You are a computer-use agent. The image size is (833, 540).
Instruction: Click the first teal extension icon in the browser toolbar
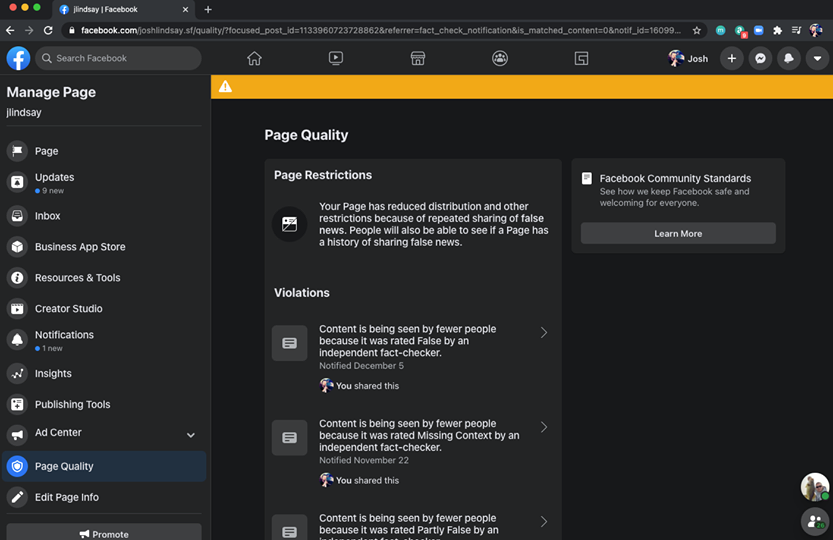click(x=720, y=30)
